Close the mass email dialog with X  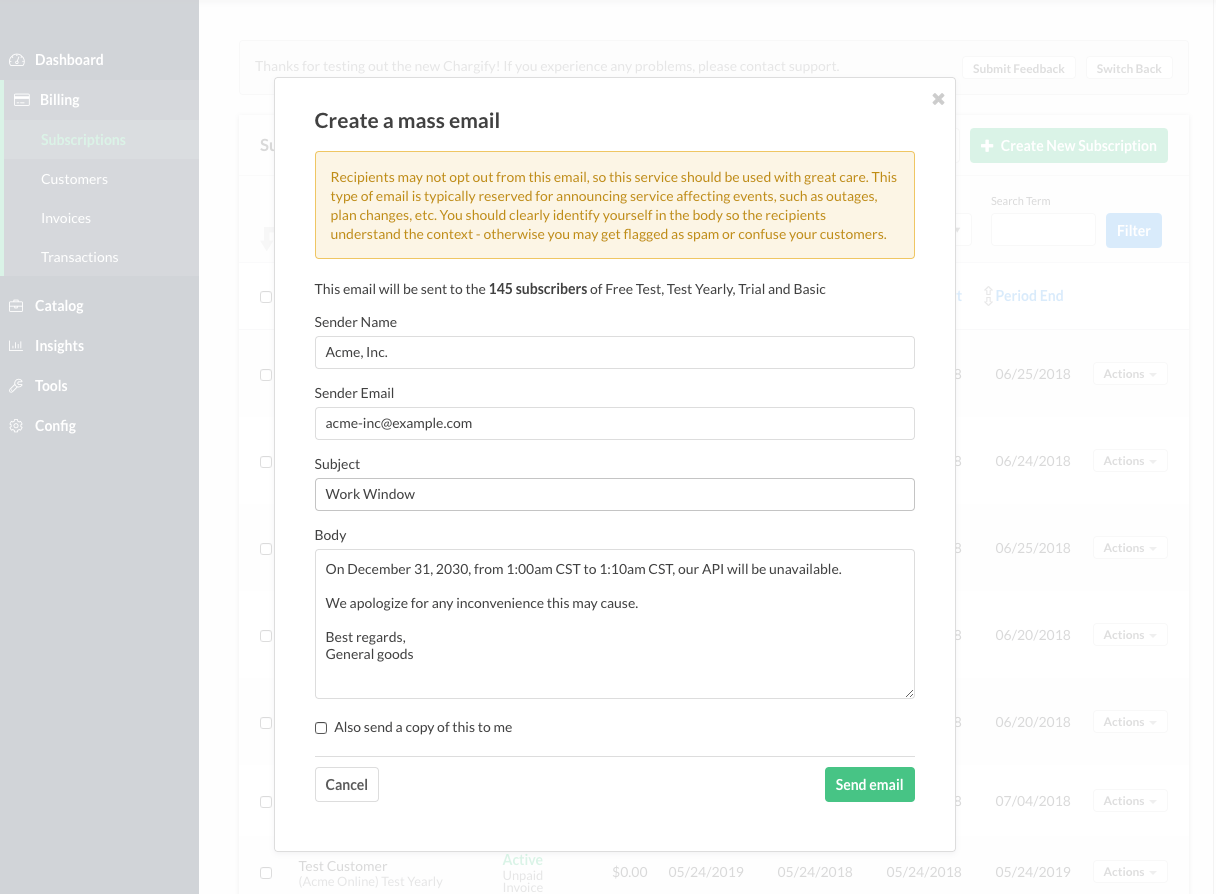click(x=938, y=99)
